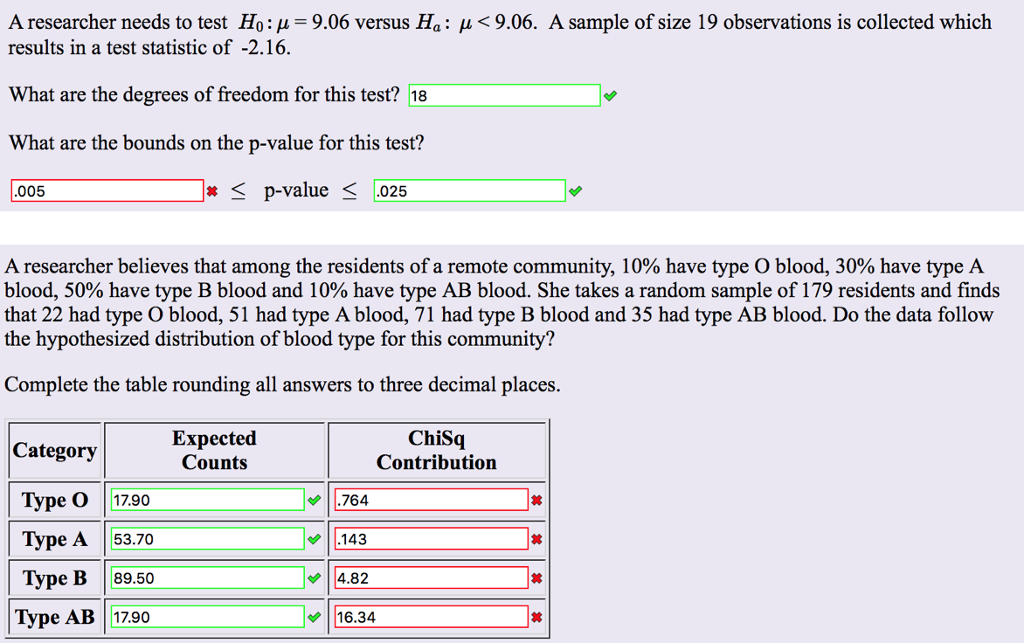1024x643 pixels.
Task: Select the degrees of freedom answer field
Action: coord(504,95)
